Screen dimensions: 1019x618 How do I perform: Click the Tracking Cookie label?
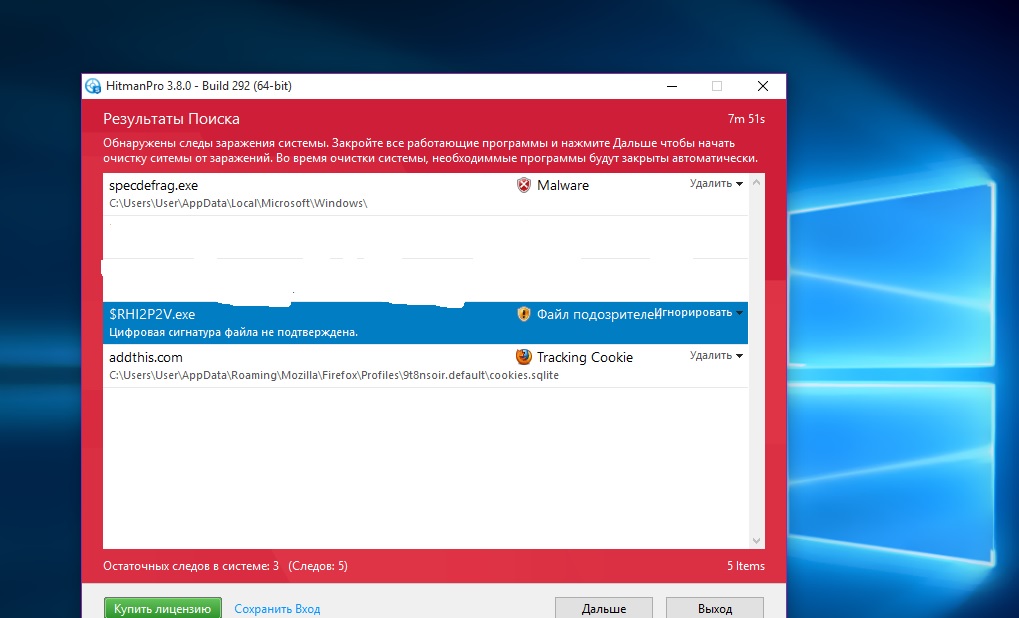pyautogui.click(x=585, y=357)
